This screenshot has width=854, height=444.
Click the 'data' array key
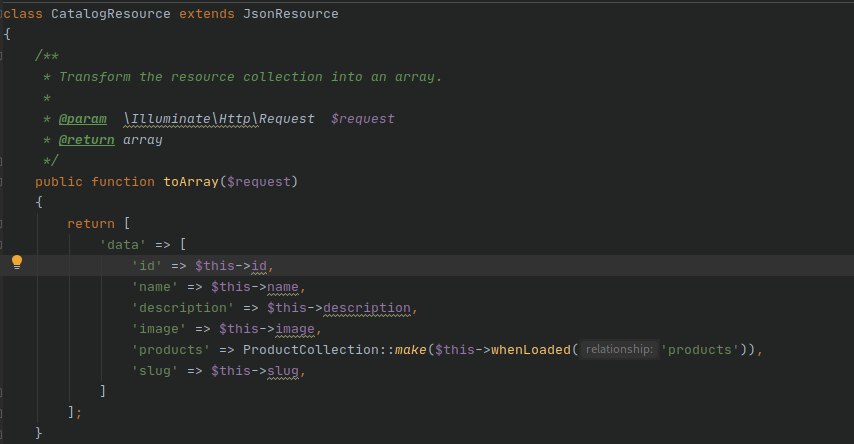click(x=123, y=245)
